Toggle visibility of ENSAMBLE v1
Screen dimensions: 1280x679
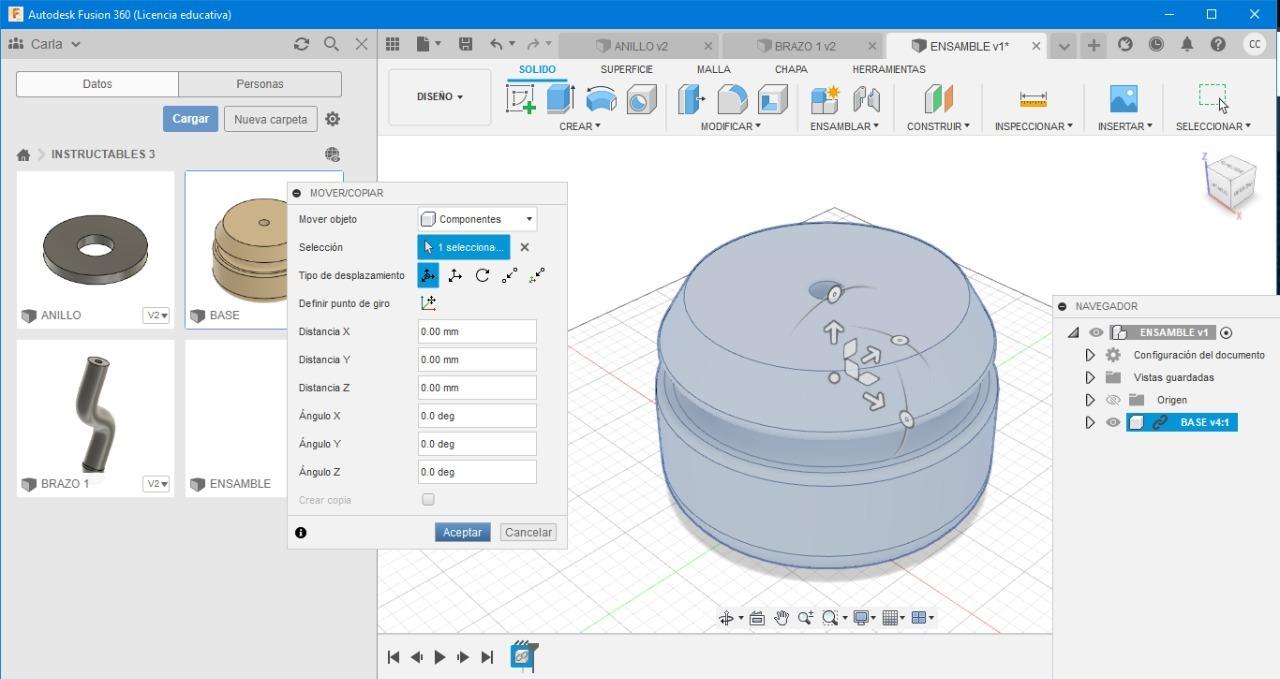(x=1096, y=333)
